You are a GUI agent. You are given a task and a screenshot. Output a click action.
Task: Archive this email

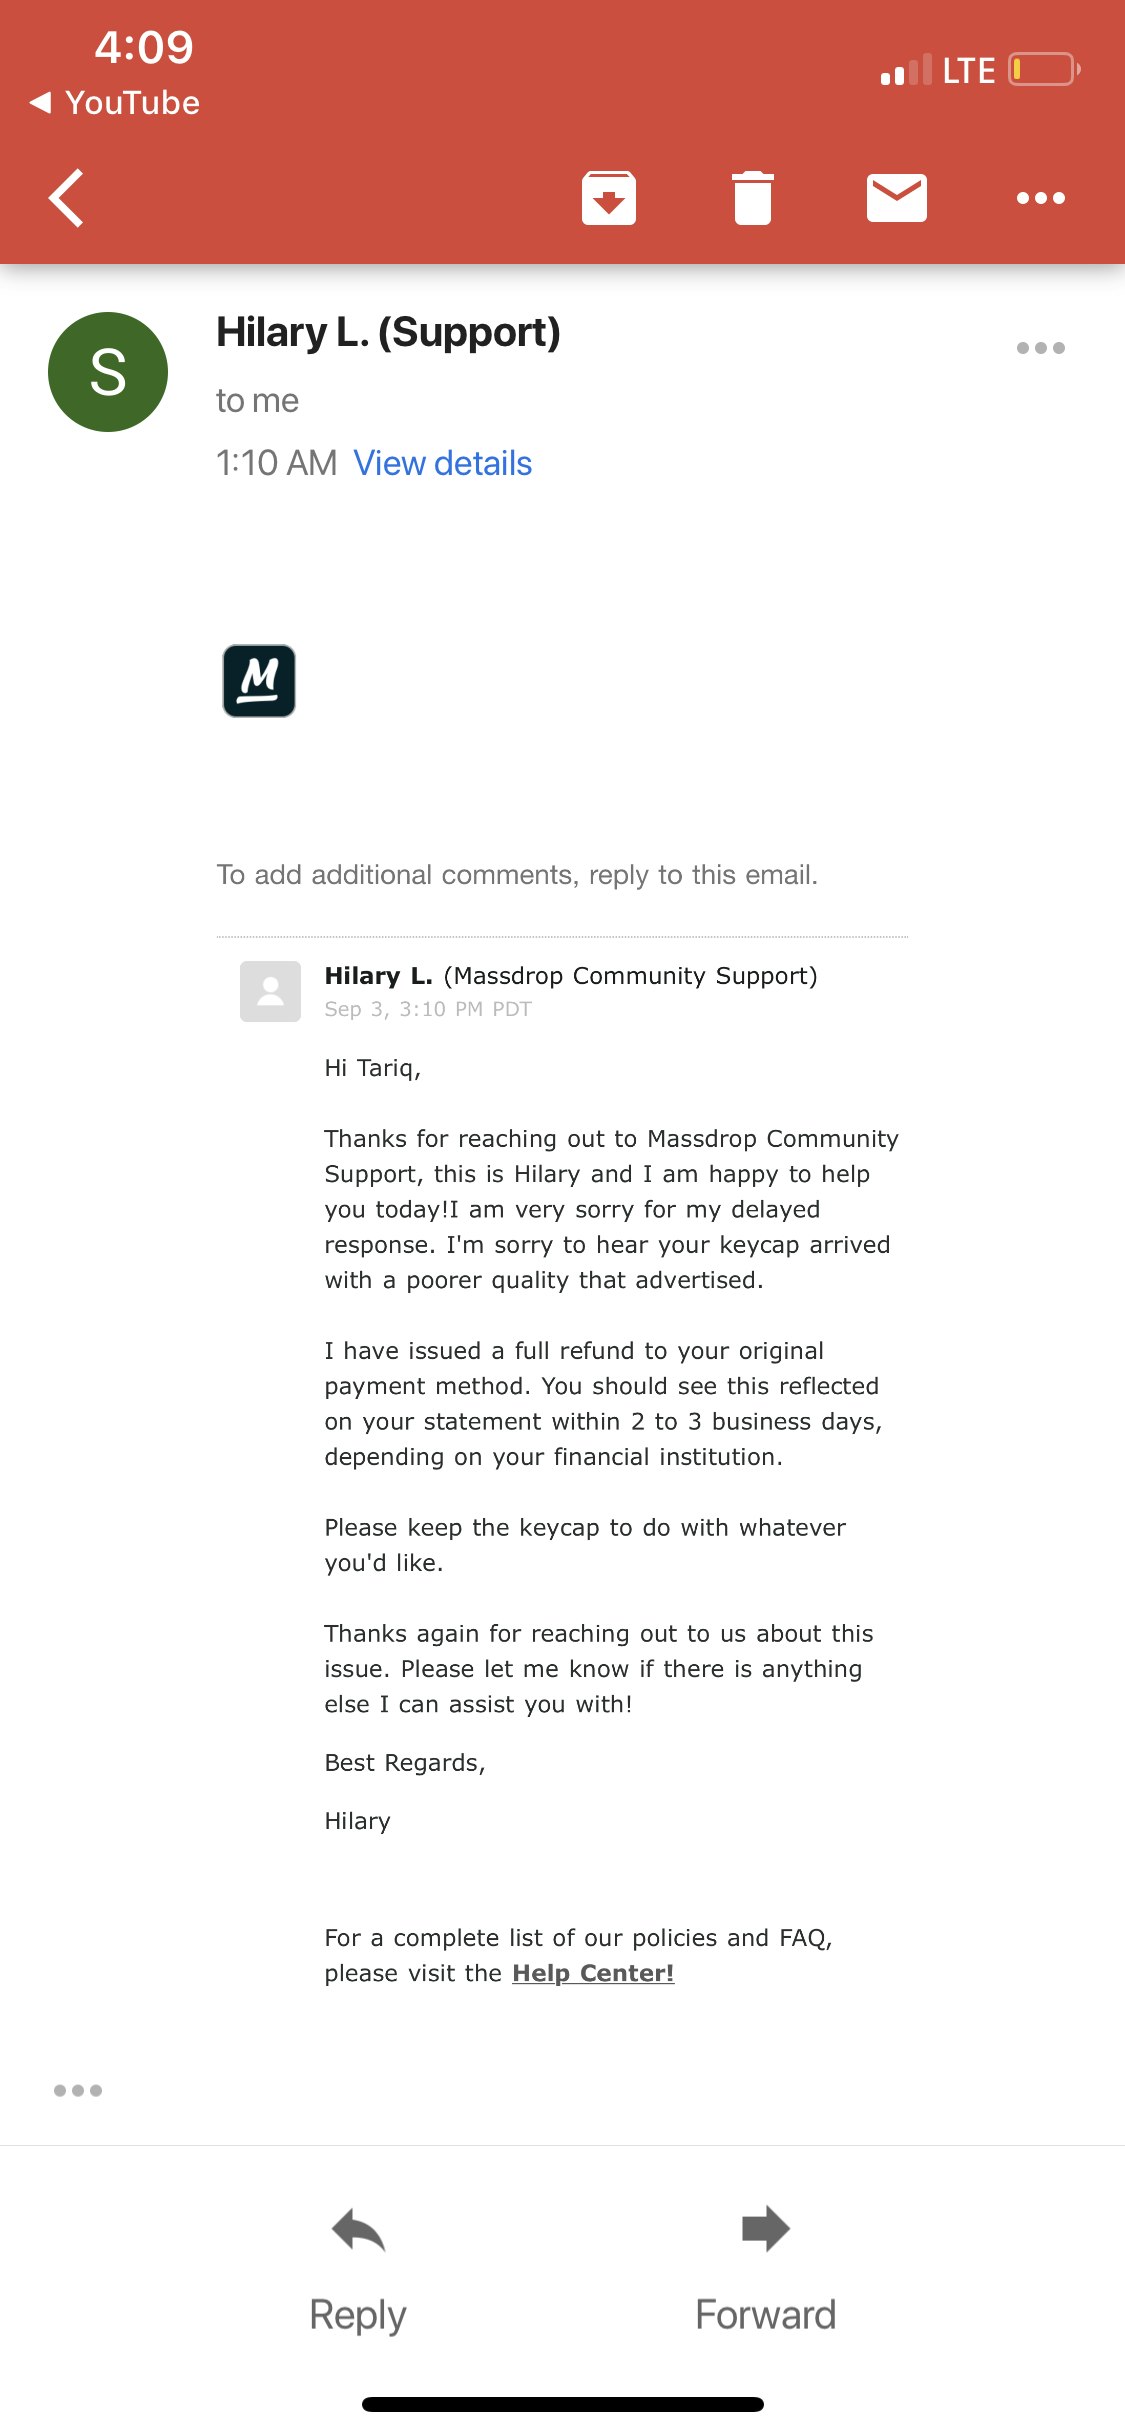pyautogui.click(x=608, y=198)
